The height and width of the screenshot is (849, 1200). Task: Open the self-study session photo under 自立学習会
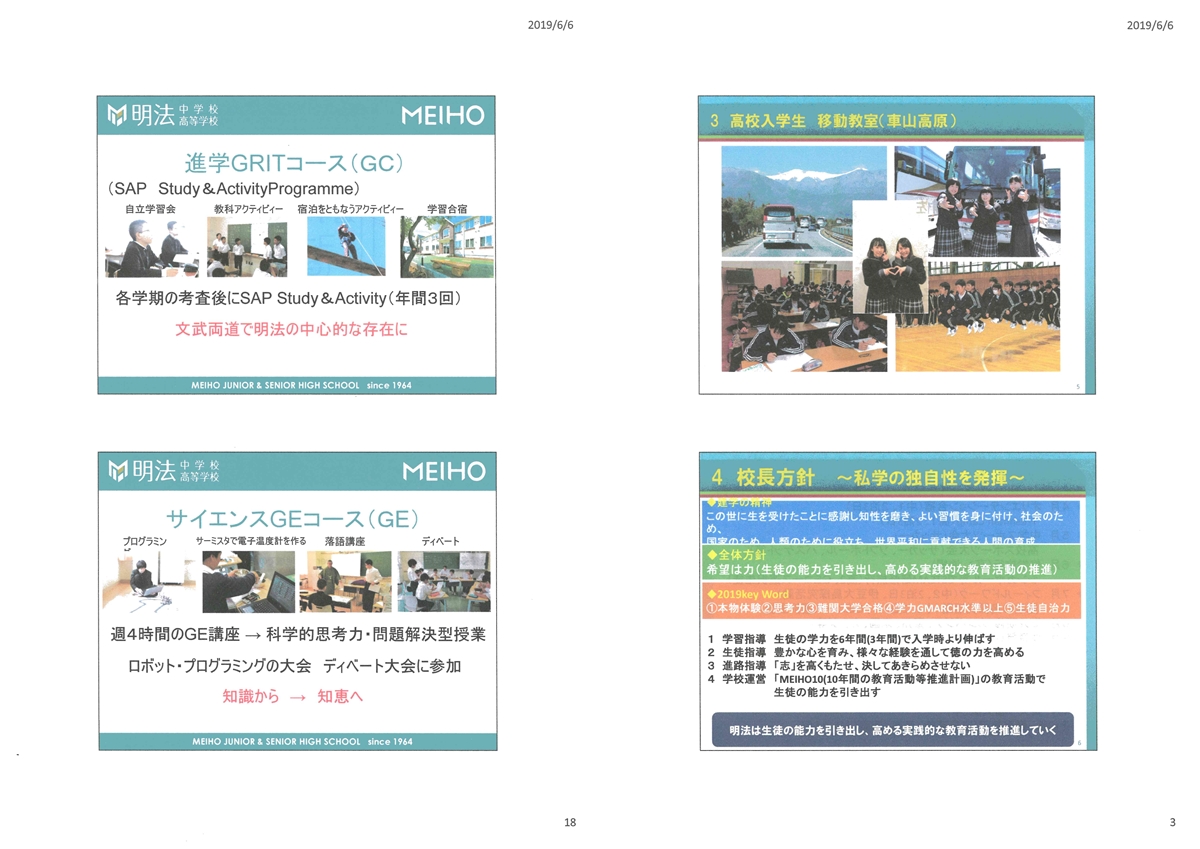click(152, 247)
